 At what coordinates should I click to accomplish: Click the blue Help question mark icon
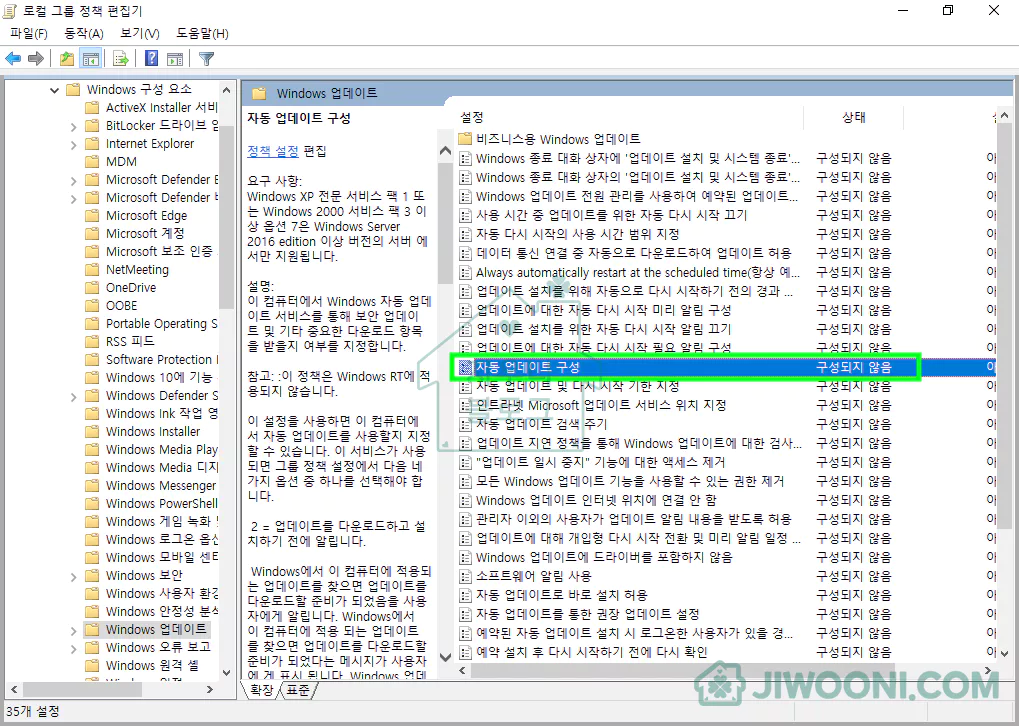point(151,58)
